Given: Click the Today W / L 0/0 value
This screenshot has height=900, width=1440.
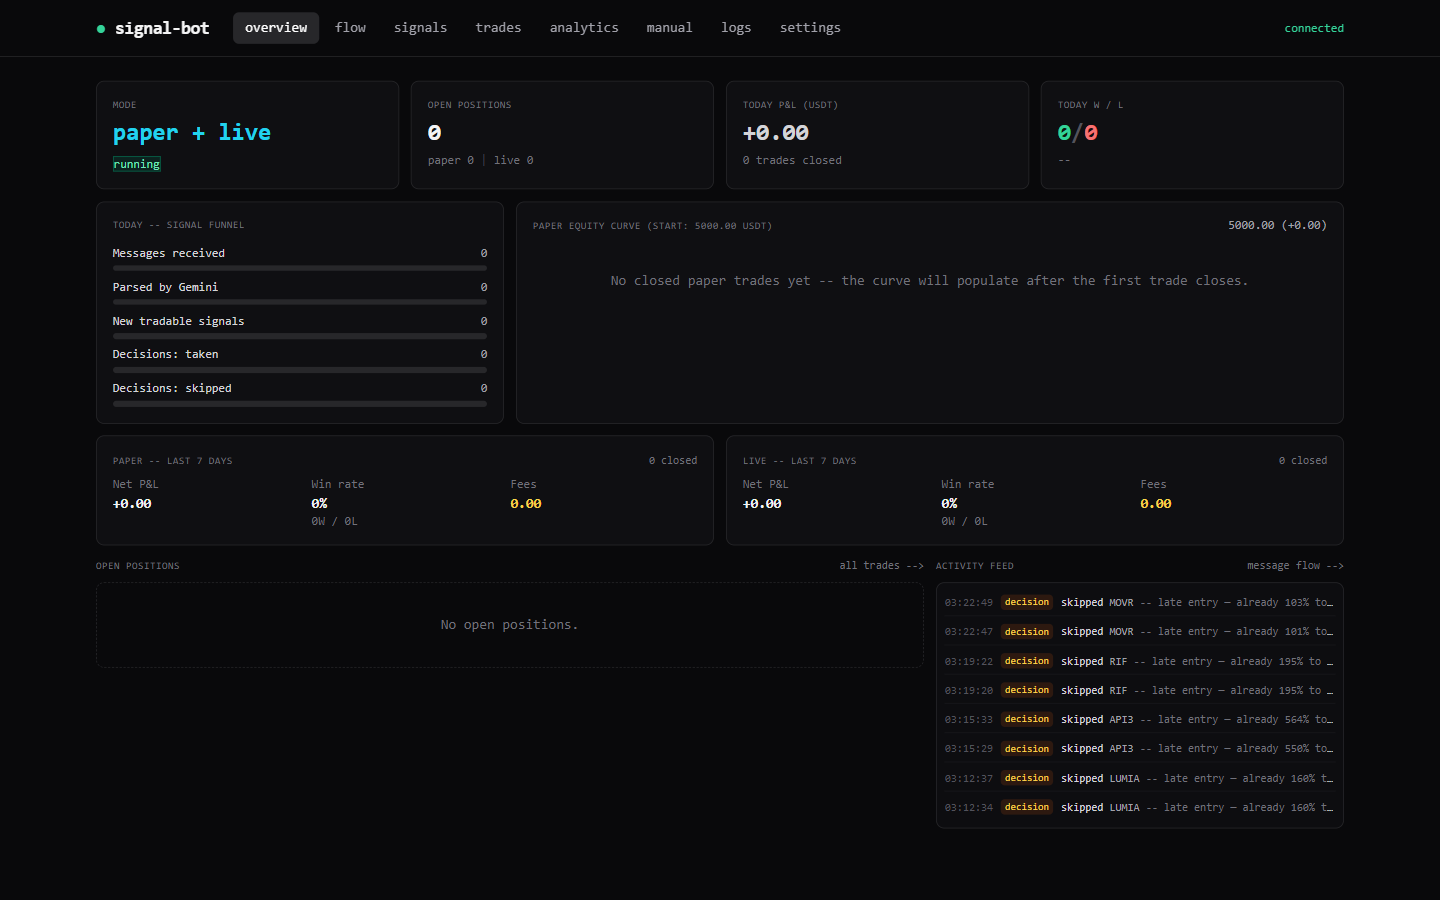Looking at the screenshot, I should pyautogui.click(x=1078, y=133).
